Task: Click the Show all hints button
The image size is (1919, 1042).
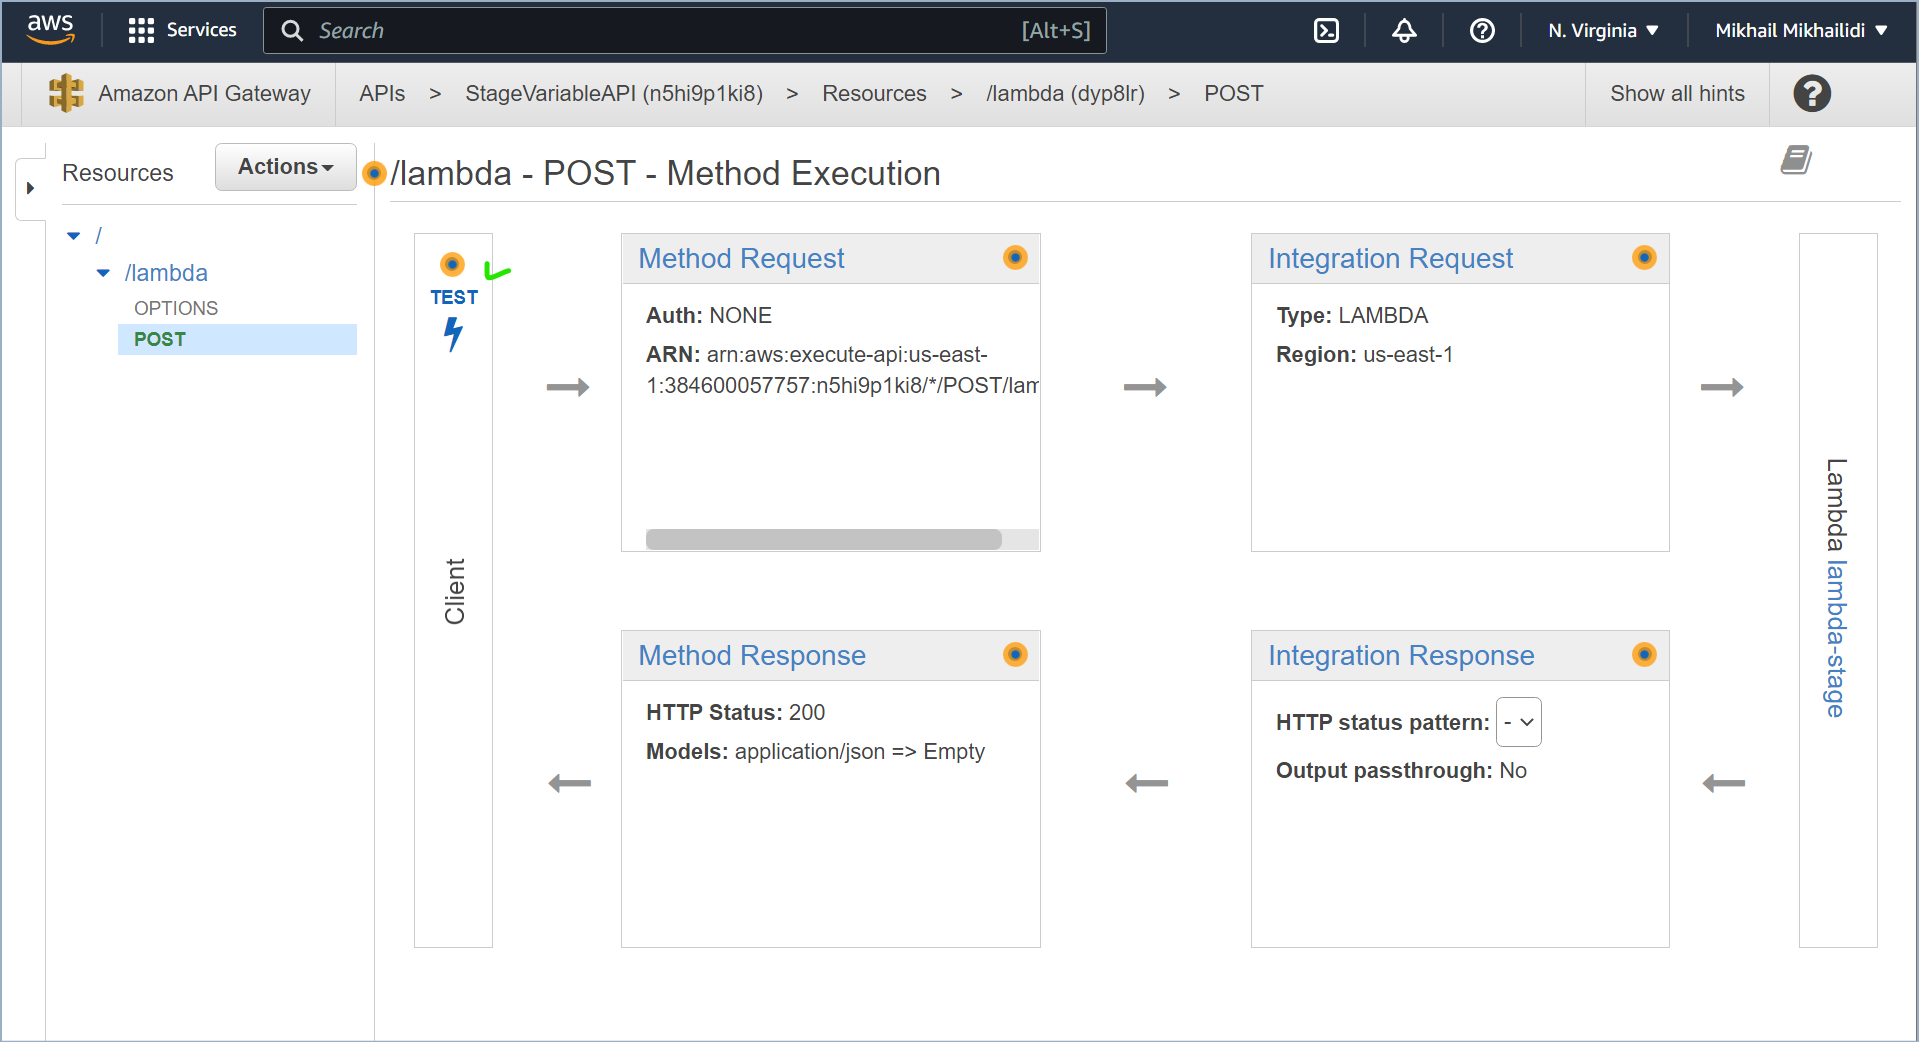Action: pos(1677,93)
